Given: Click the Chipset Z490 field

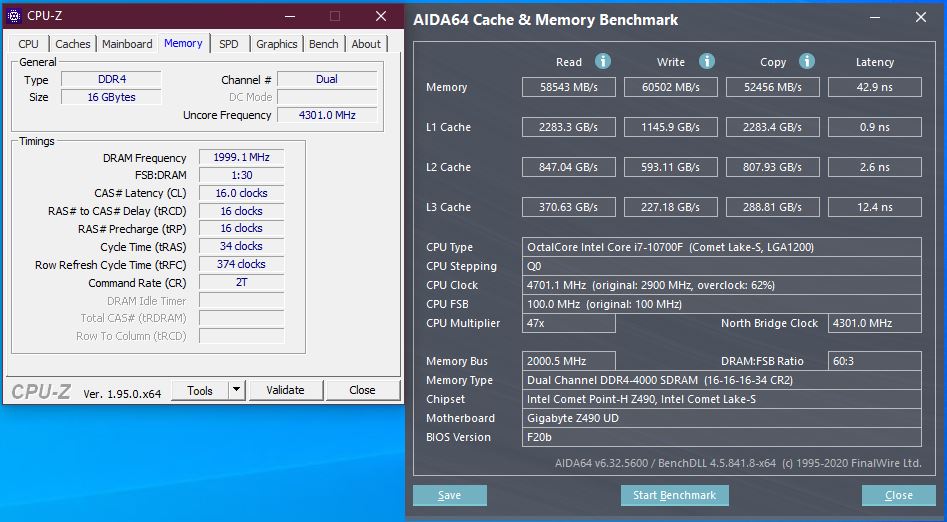Looking at the screenshot, I should (722, 399).
